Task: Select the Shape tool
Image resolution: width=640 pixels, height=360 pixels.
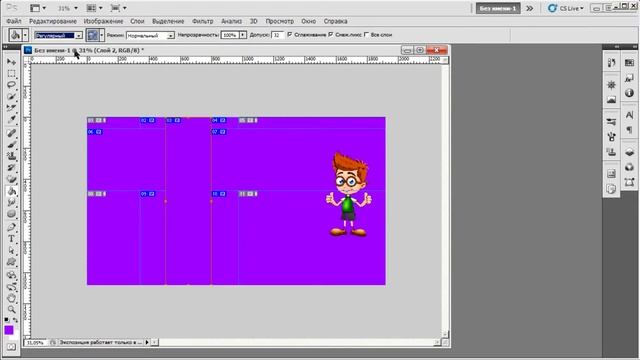Action: 11,262
